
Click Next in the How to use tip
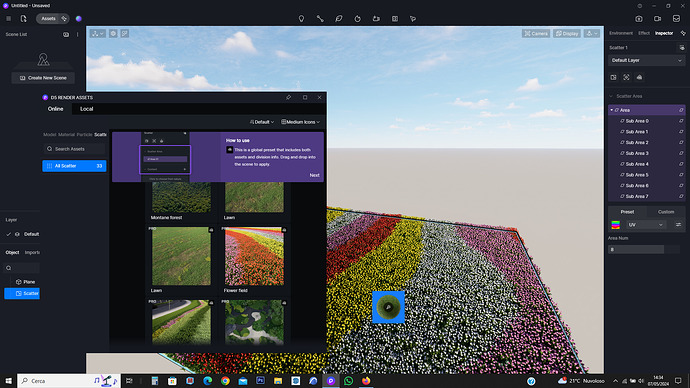pyautogui.click(x=314, y=175)
